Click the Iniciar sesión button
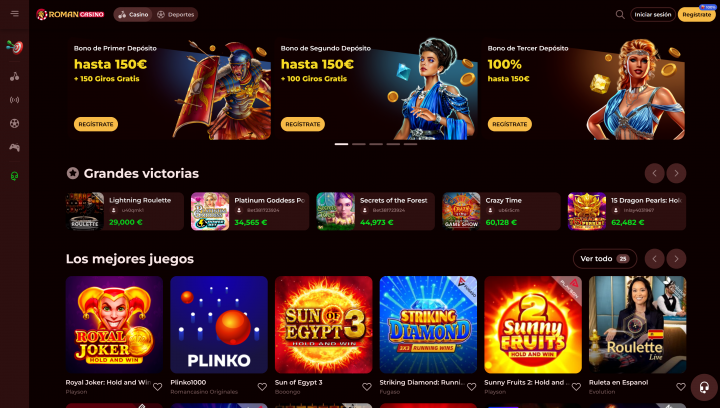This screenshot has width=720, height=408. point(652,15)
